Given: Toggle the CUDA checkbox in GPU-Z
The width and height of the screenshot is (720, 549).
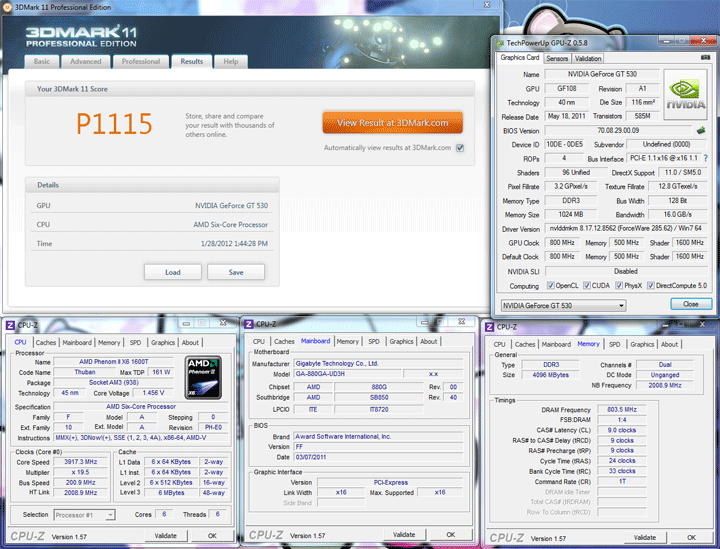Looking at the screenshot, I should (587, 286).
